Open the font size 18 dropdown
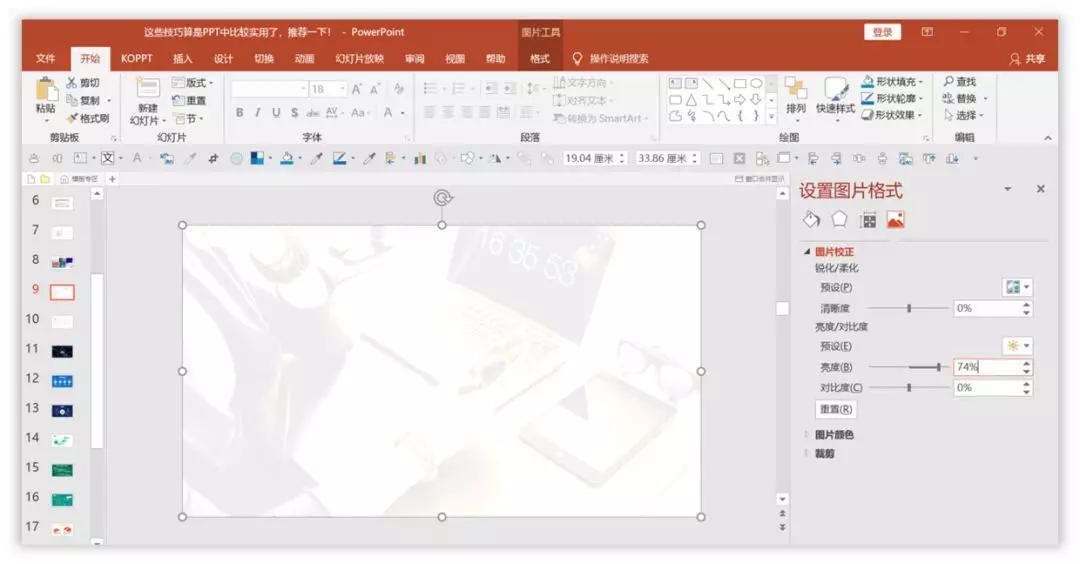Image resolution: width=1080 pixels, height=564 pixels. pos(342,89)
